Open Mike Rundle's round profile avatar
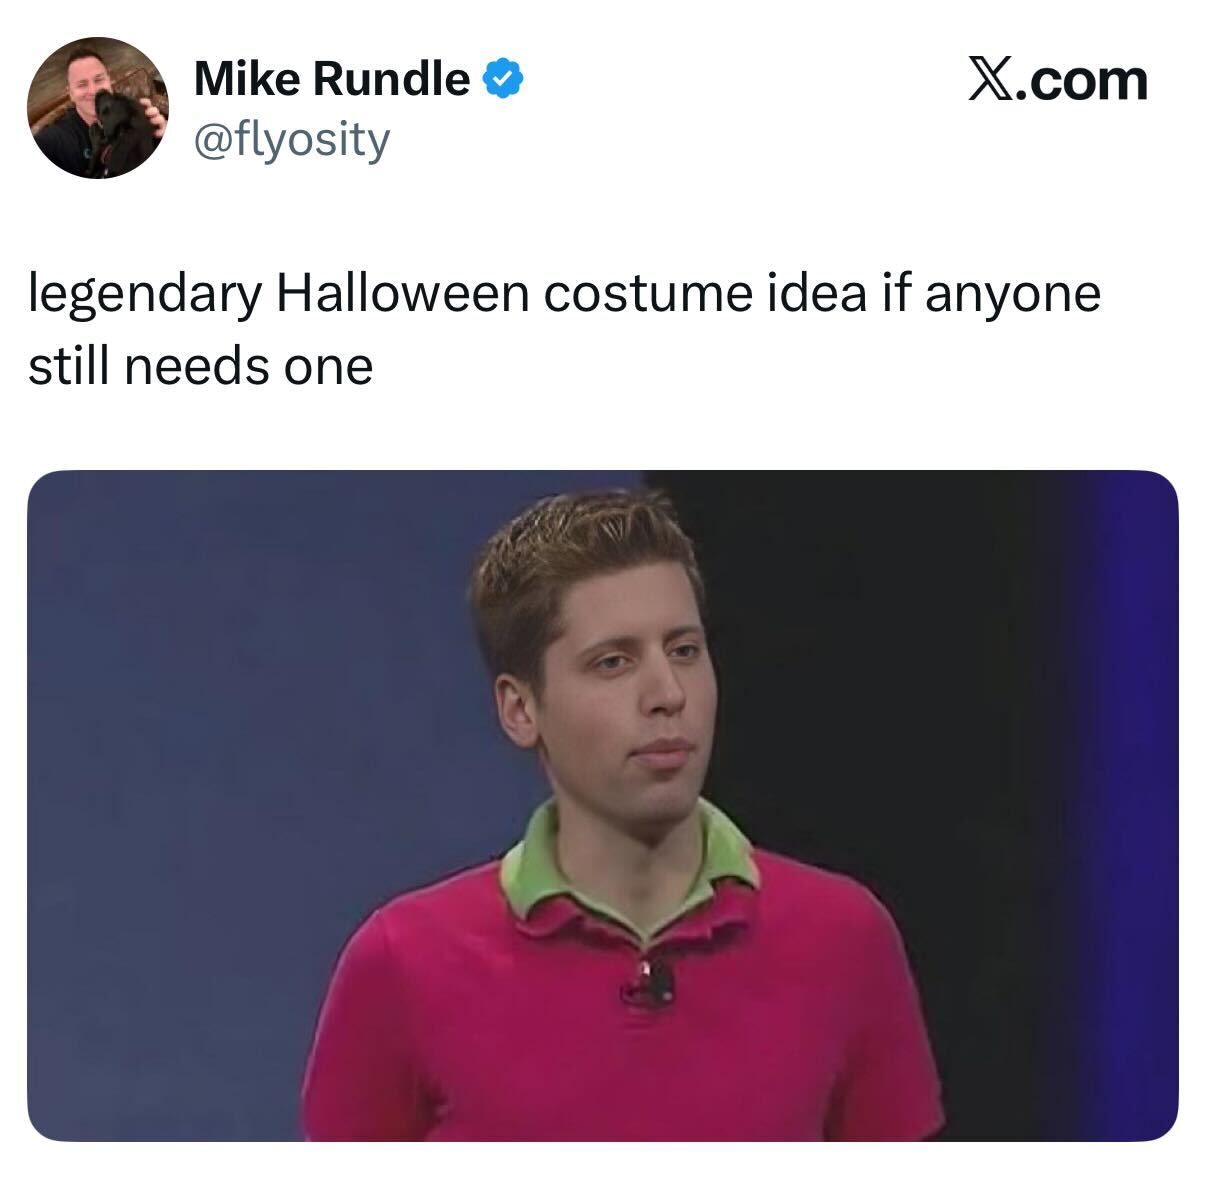This screenshot has width=1206, height=1192. point(97,108)
